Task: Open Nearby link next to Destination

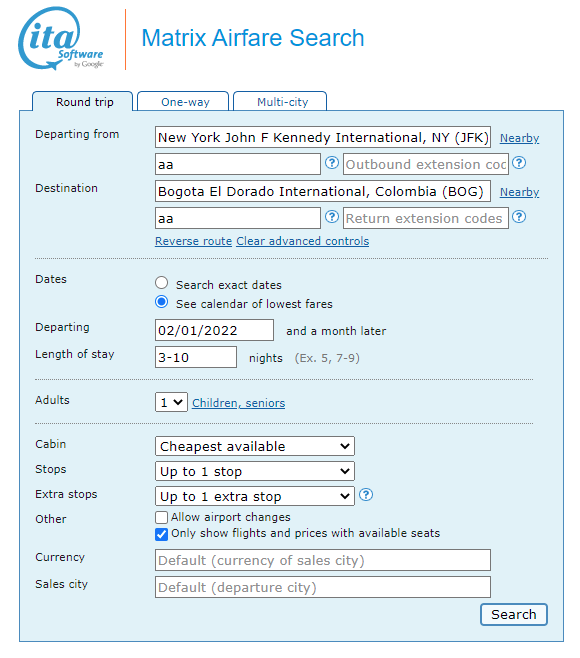Action: [x=519, y=192]
